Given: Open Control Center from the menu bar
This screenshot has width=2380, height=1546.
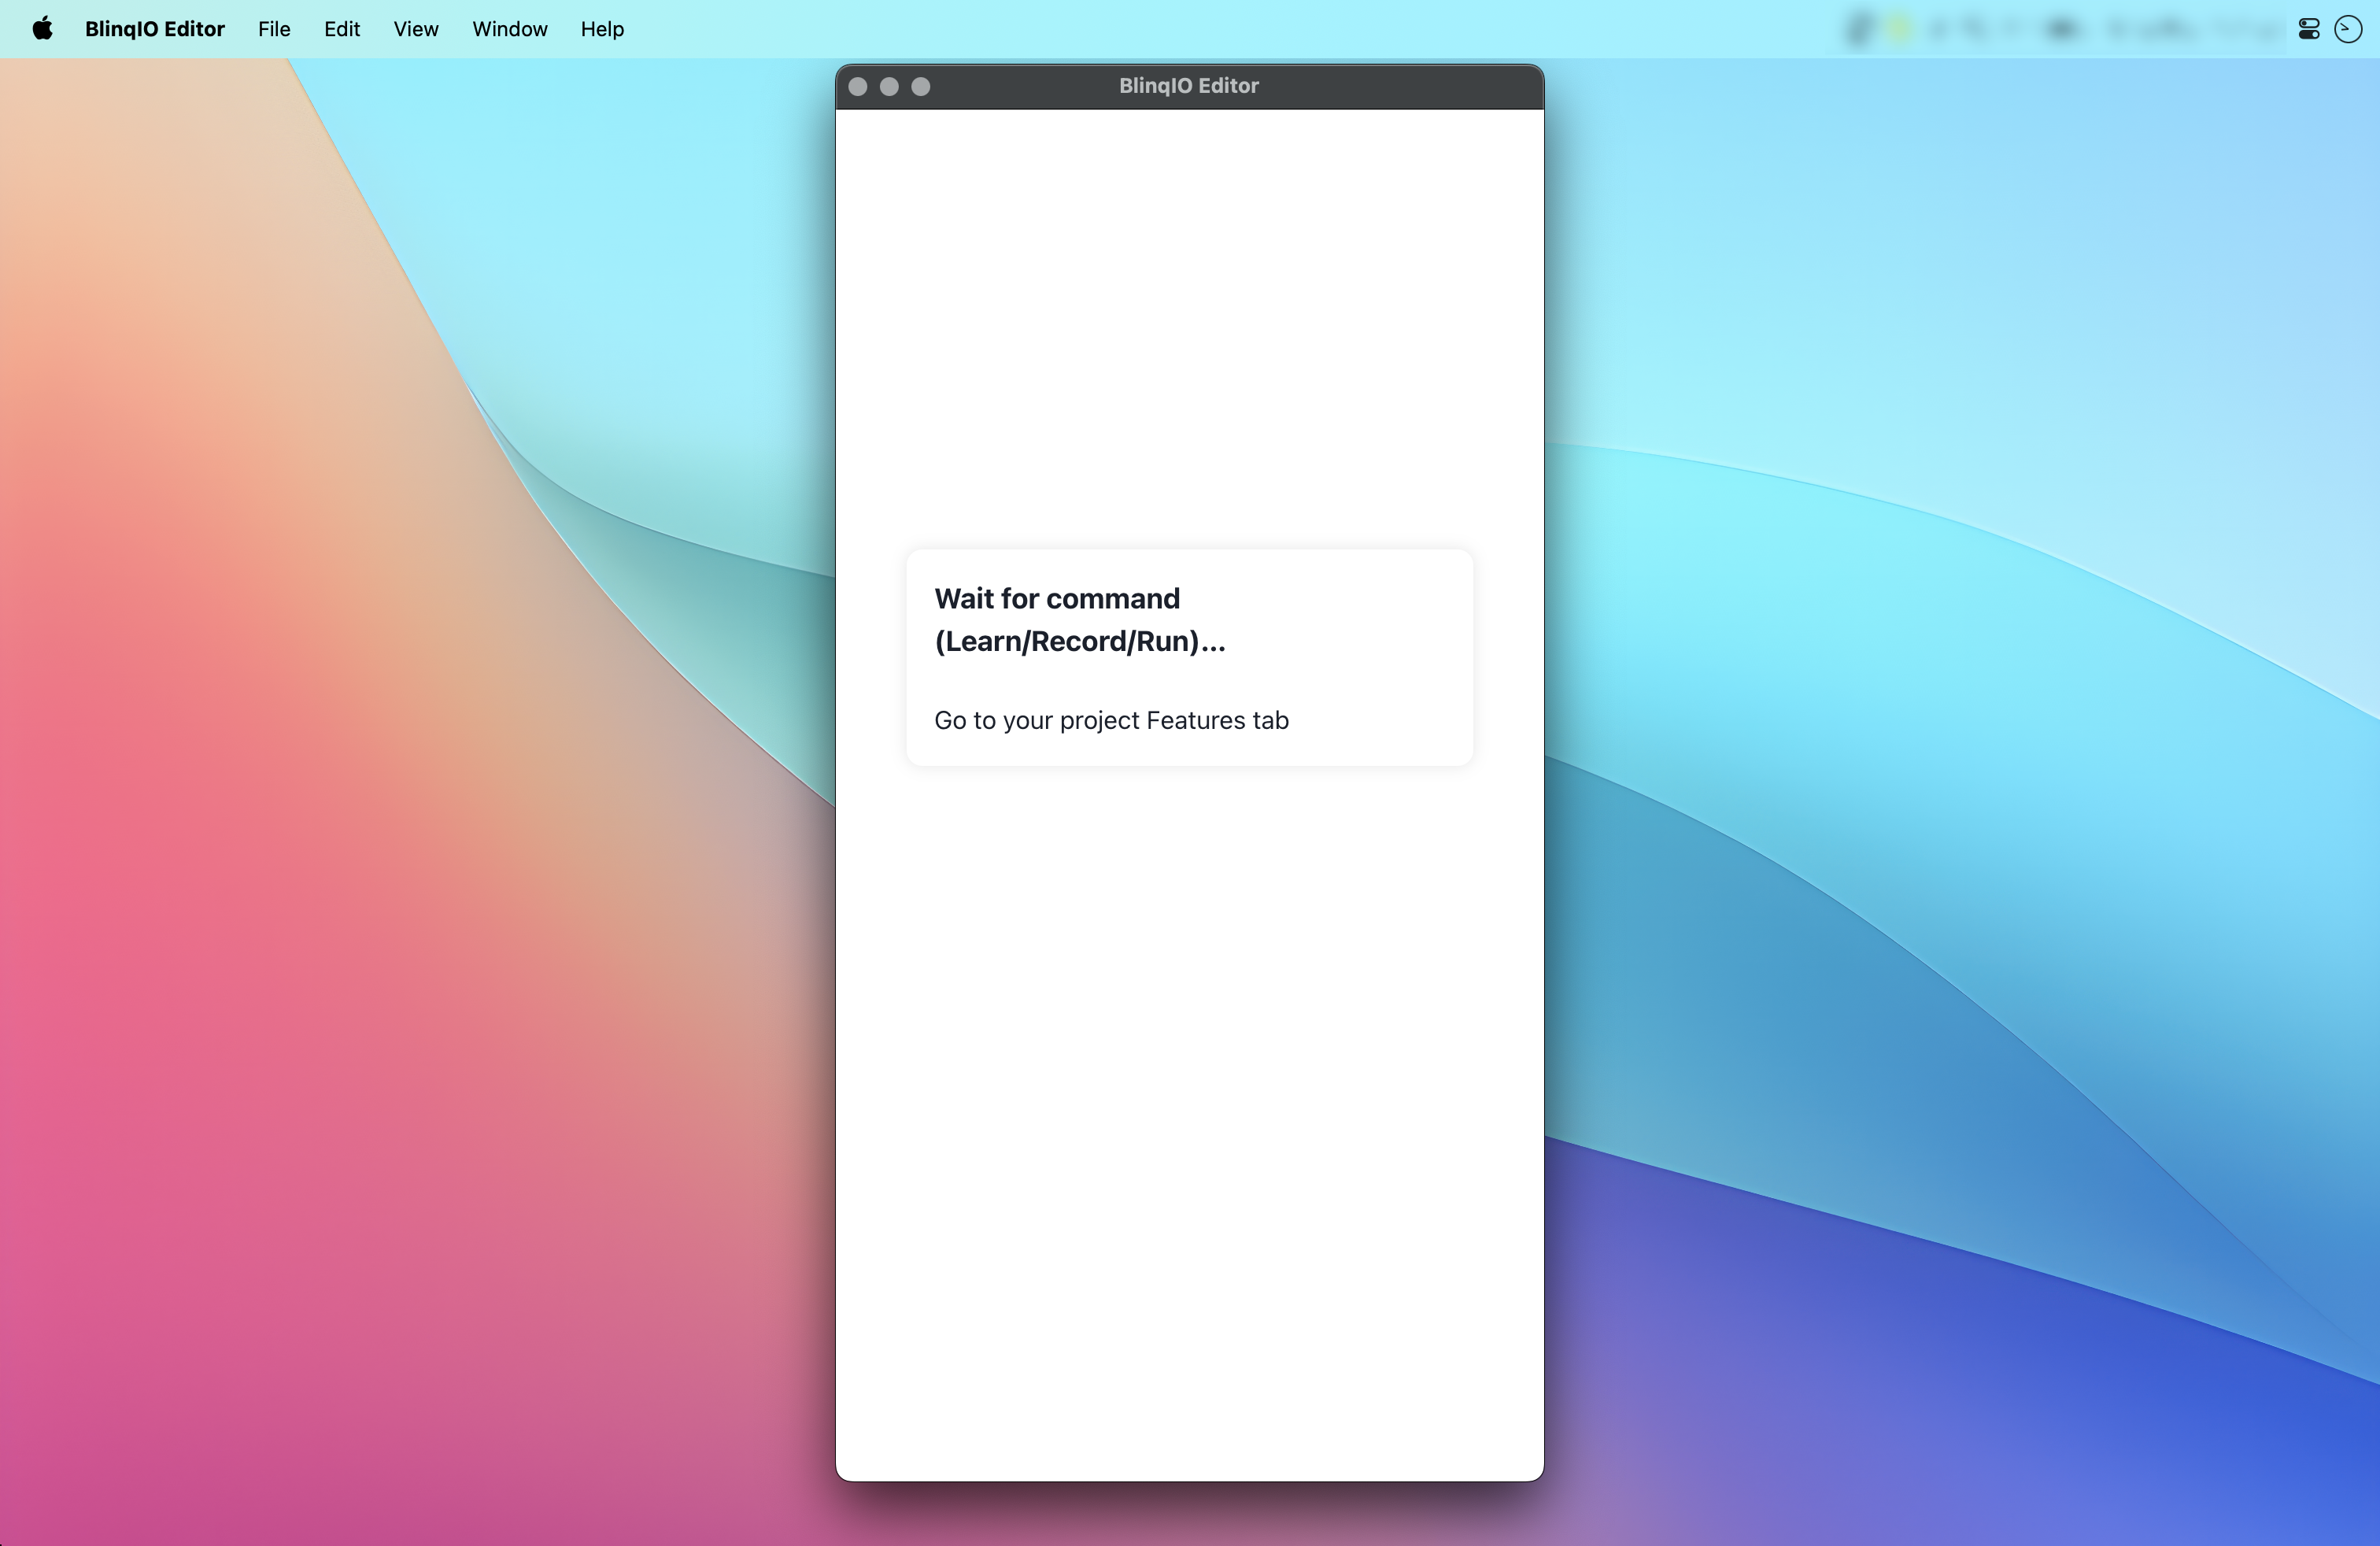Looking at the screenshot, I should 2308,29.
